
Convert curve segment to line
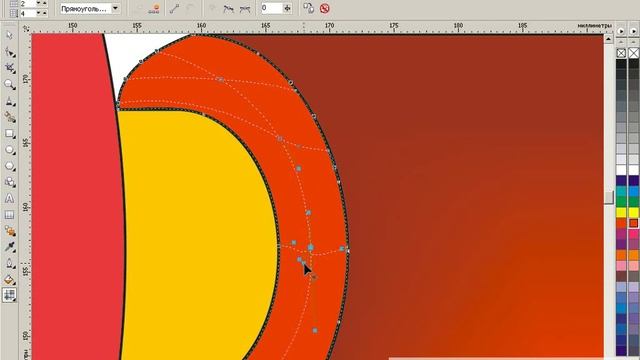pyautogui.click(x=174, y=9)
